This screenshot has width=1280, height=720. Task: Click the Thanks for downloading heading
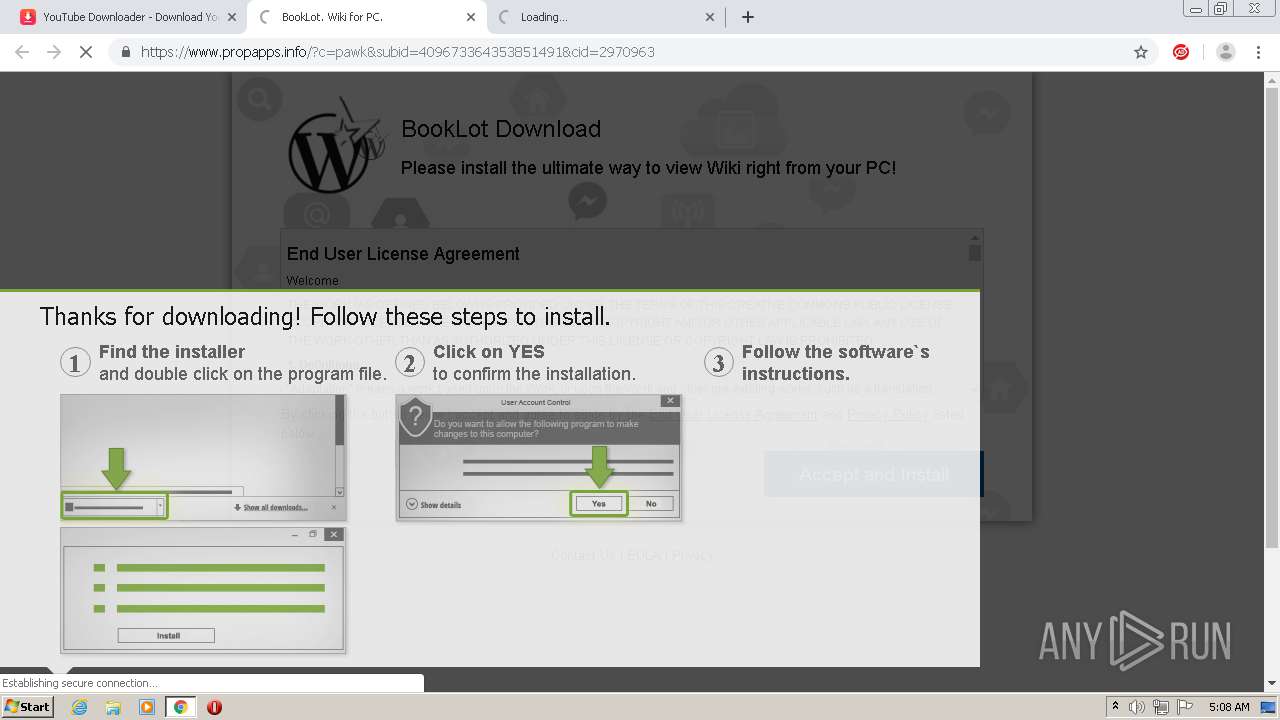click(324, 317)
